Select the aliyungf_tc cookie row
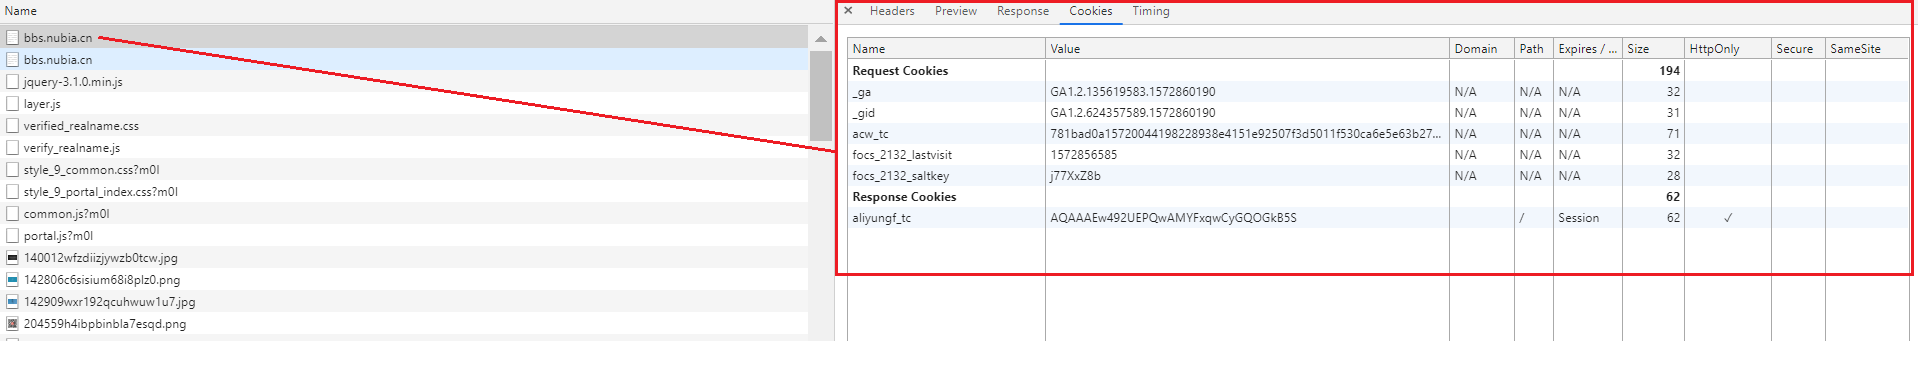Viewport: 1920px width, 365px height. coord(1378,217)
